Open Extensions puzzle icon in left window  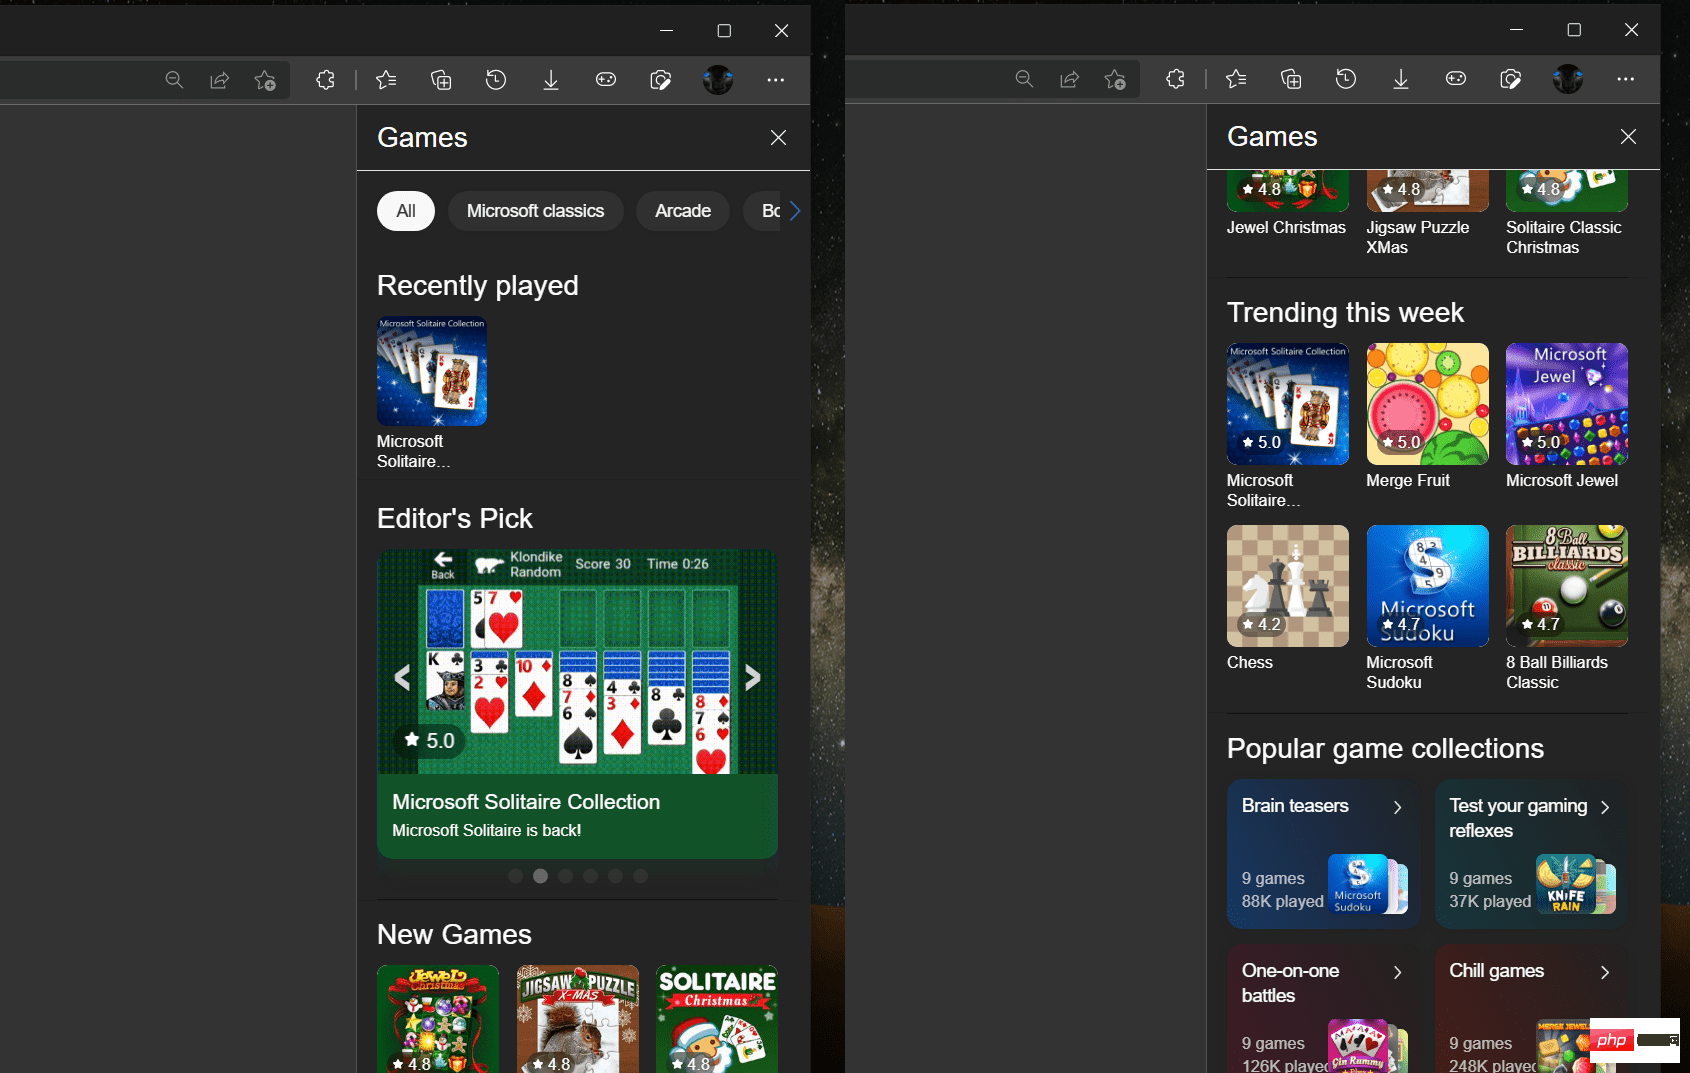click(x=325, y=80)
